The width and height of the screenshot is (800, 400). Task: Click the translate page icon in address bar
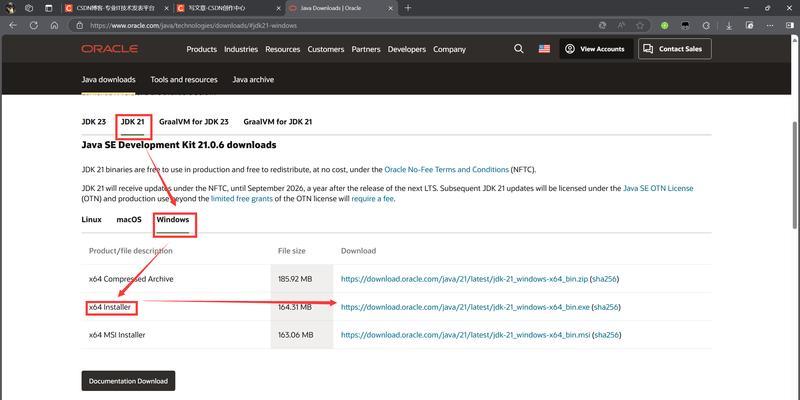click(602, 26)
